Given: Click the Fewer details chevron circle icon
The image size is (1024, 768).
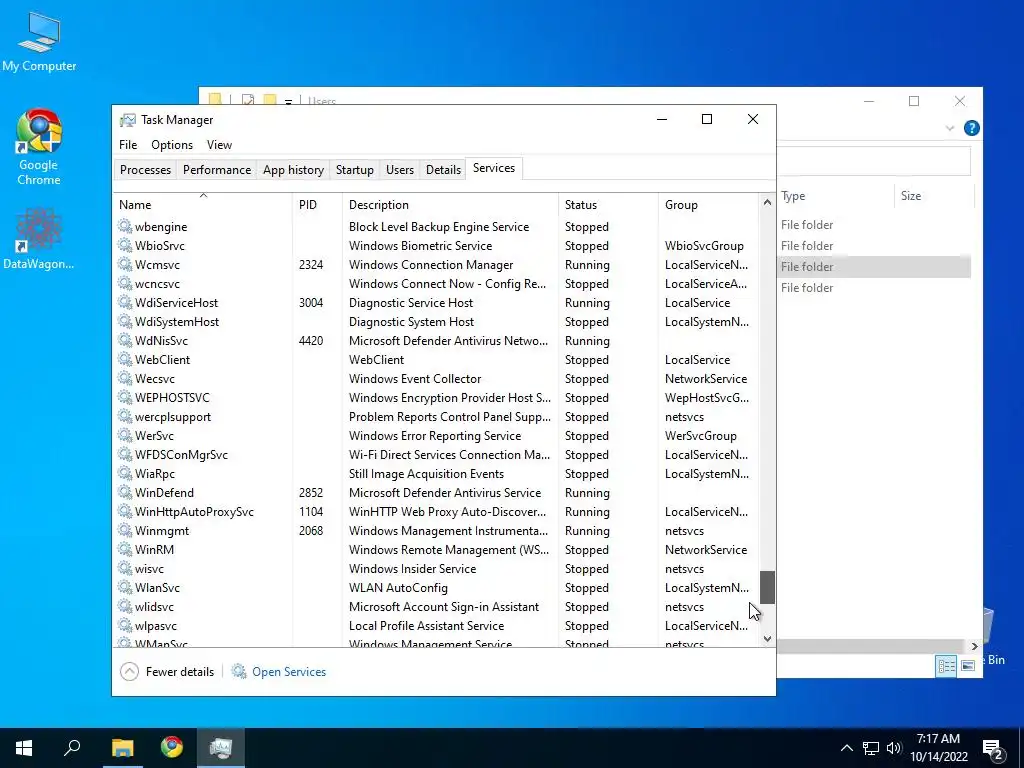Looking at the screenshot, I should tap(129, 671).
